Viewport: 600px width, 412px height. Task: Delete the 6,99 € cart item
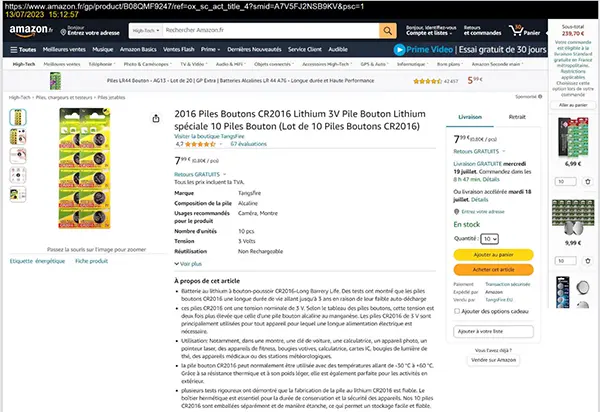[x=588, y=181]
